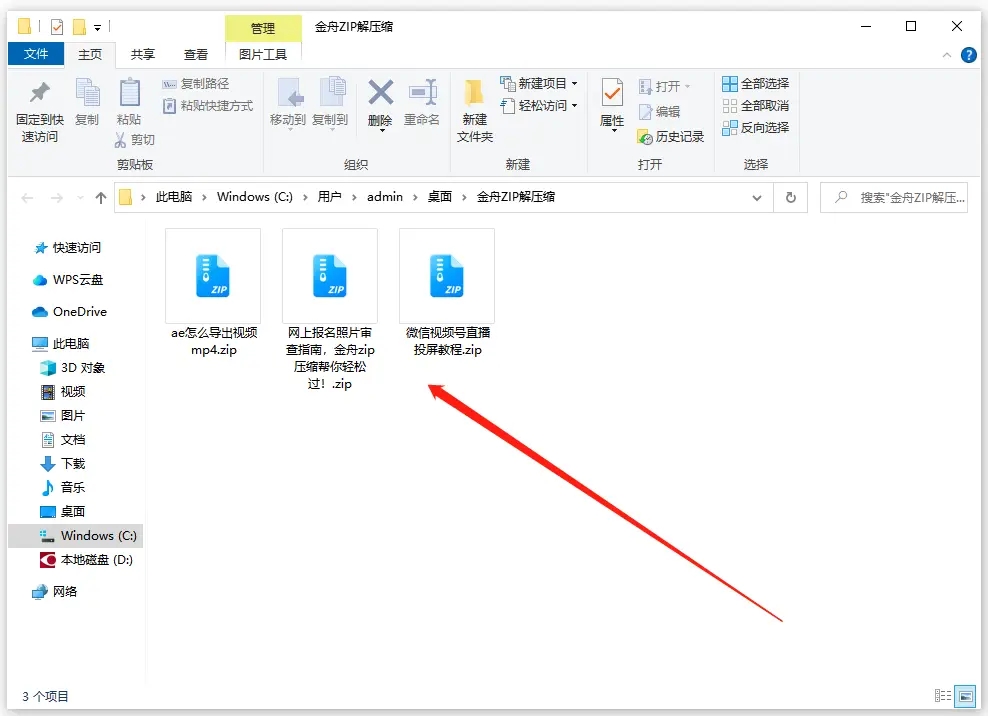Open Customize Quick Access Toolbar dropdown

tap(98, 27)
